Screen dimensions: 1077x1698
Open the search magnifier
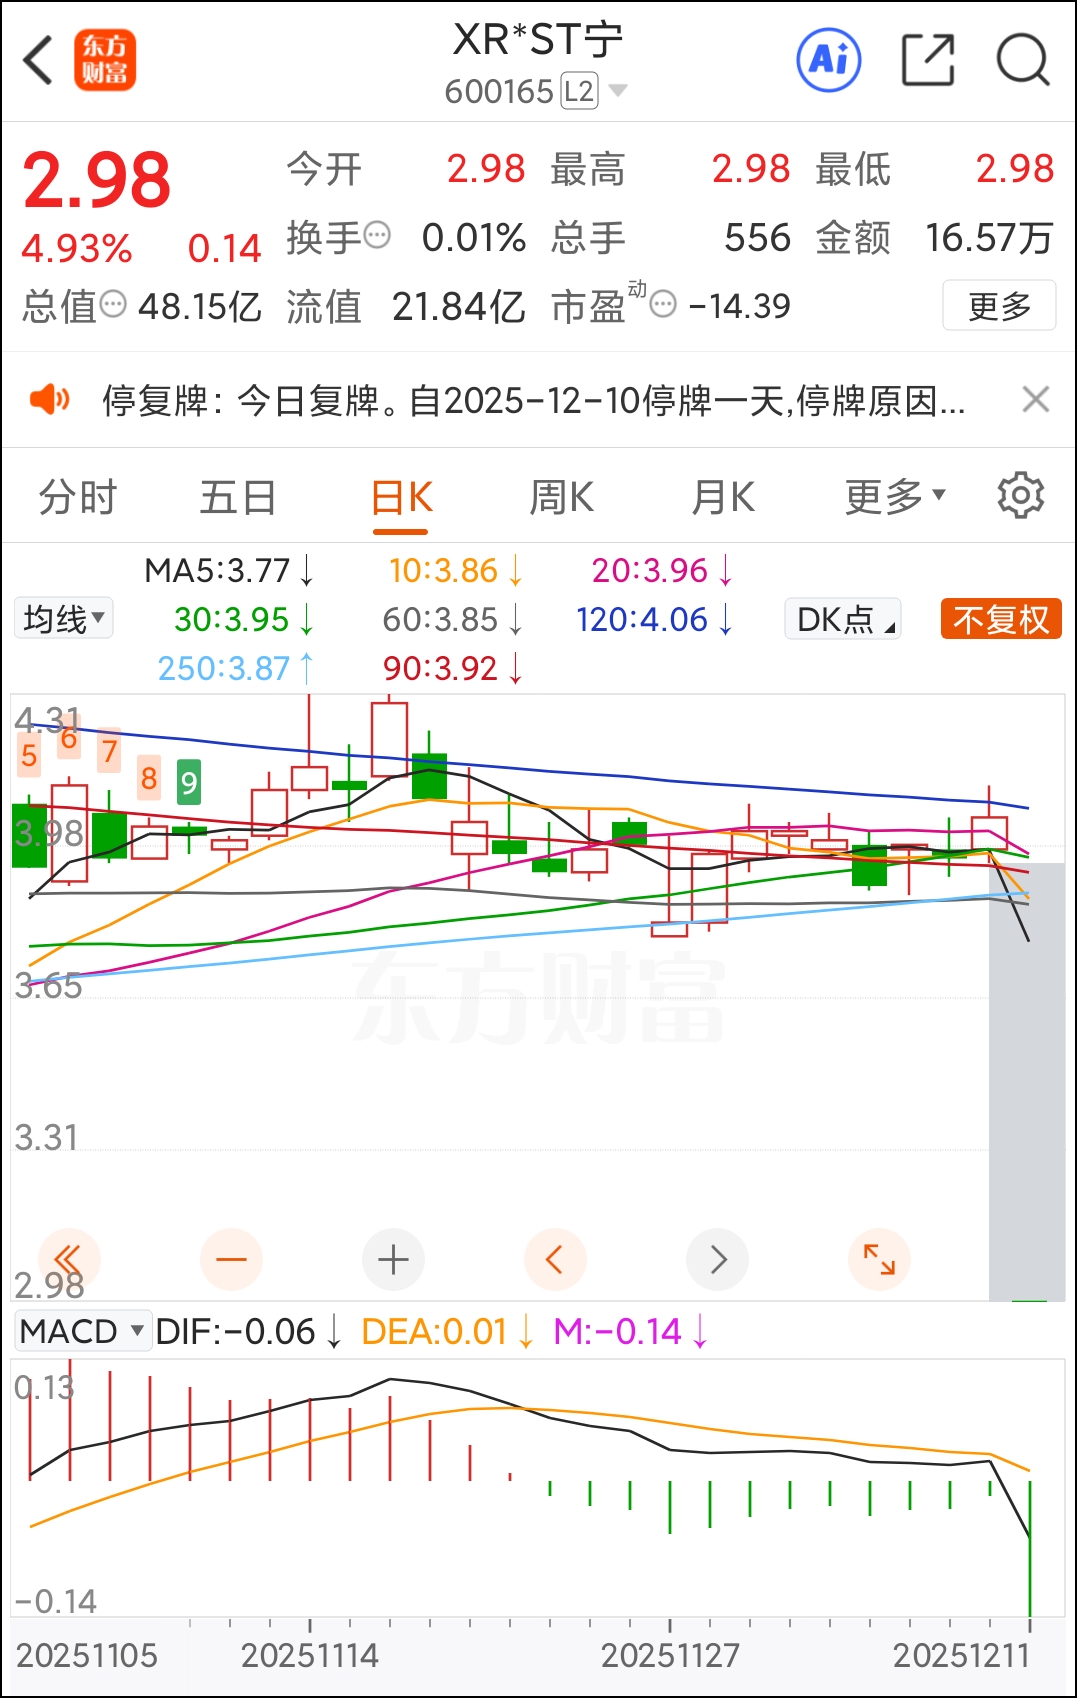(1023, 60)
